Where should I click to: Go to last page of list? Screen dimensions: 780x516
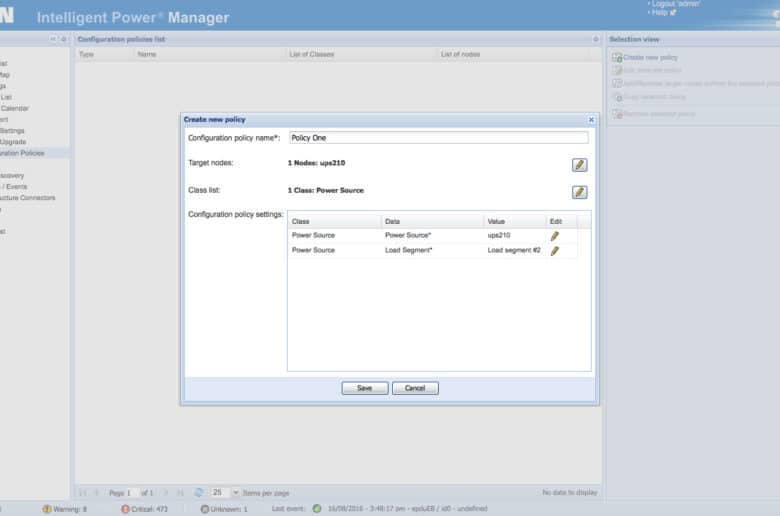(x=180, y=493)
